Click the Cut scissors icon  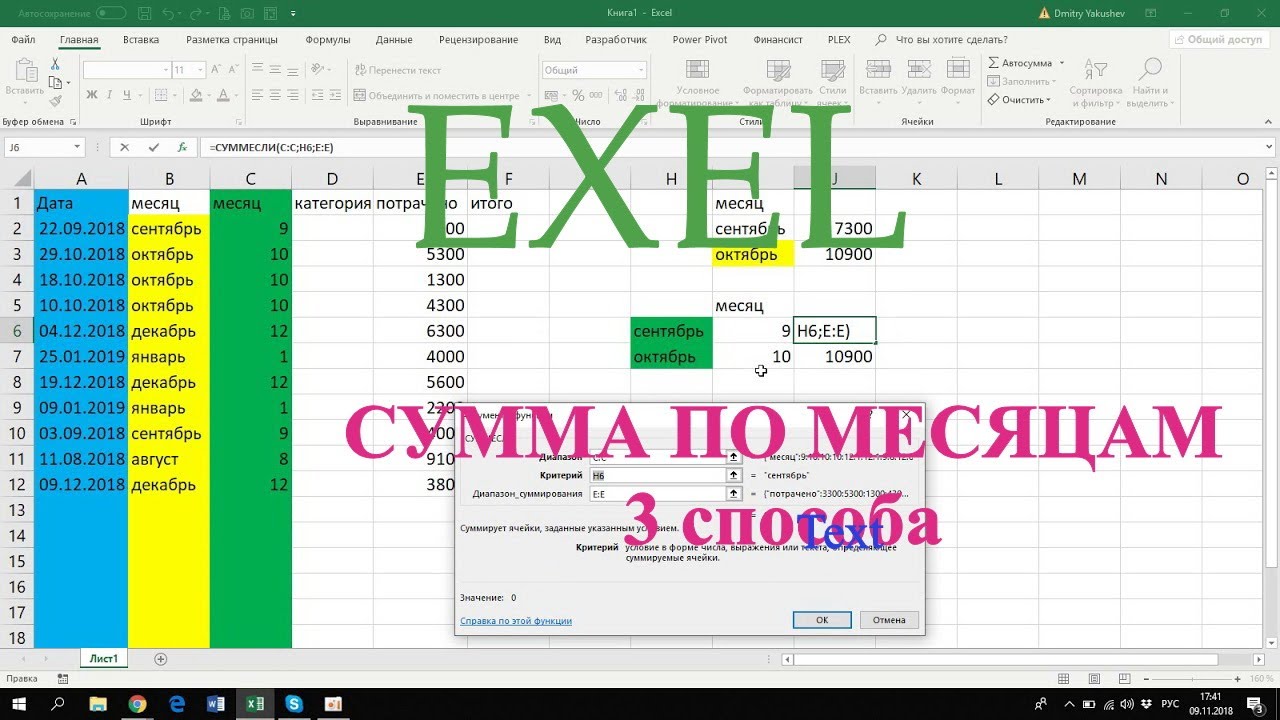[x=56, y=64]
